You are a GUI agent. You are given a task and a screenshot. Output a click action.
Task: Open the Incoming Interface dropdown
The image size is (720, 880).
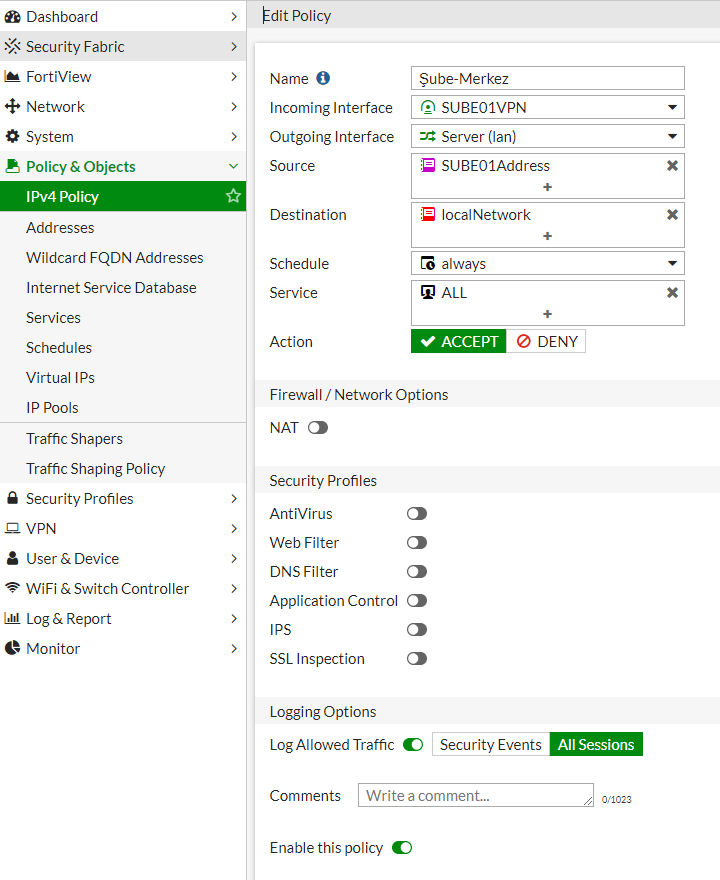point(547,107)
